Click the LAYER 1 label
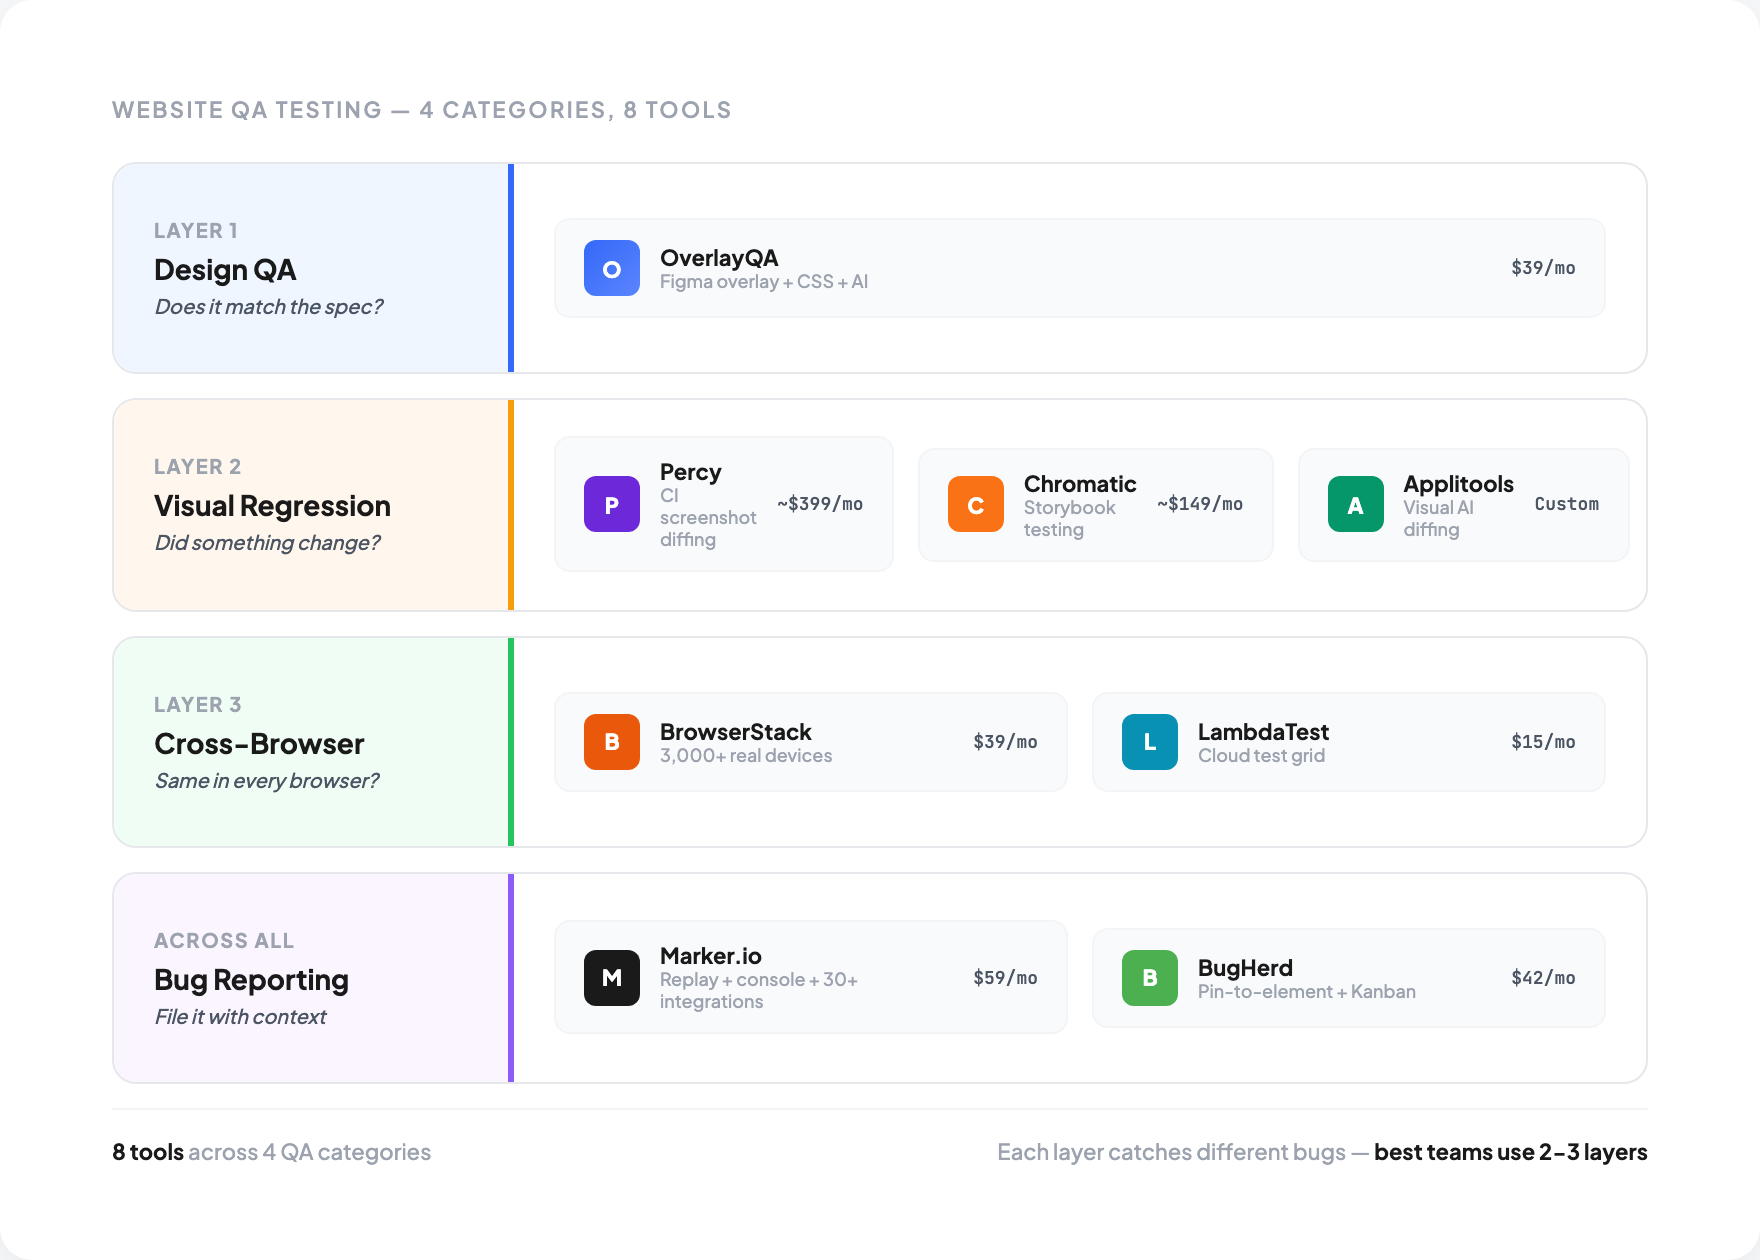Screen dimensions: 1760x1260 point(196,231)
